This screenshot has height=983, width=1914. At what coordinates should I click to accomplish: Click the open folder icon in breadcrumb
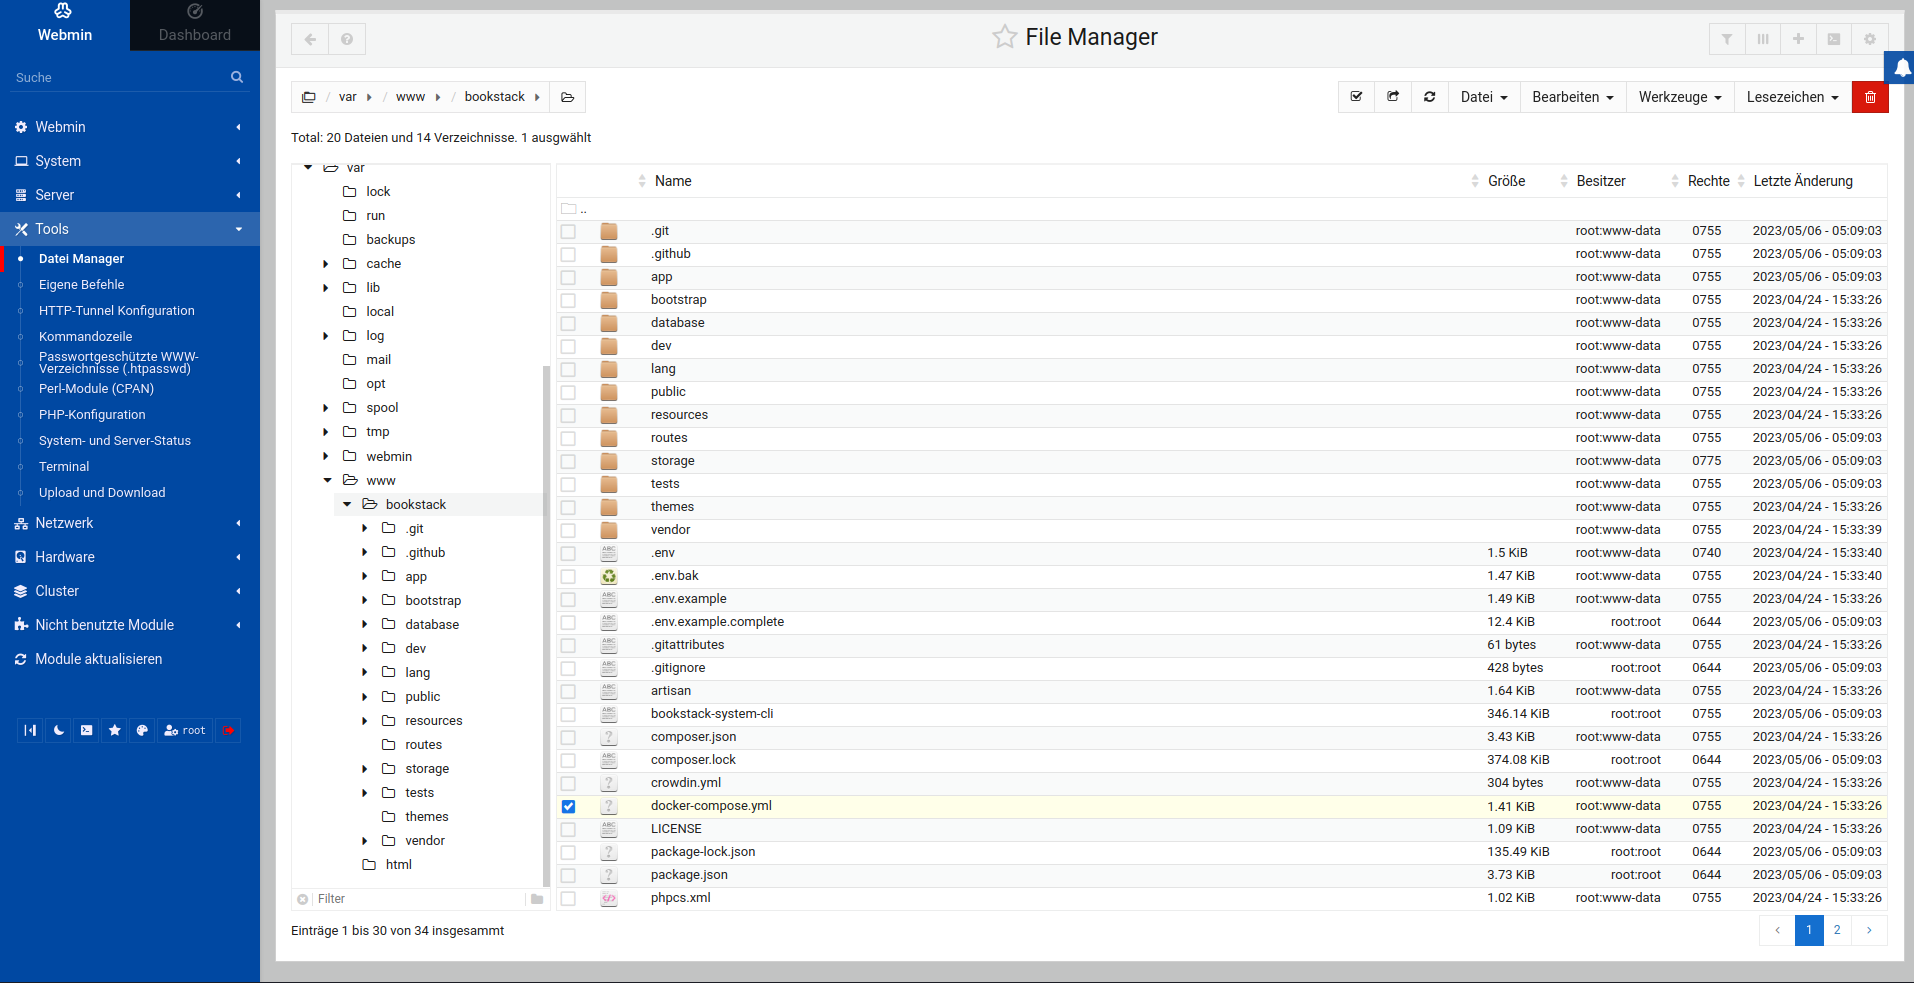coord(568,97)
